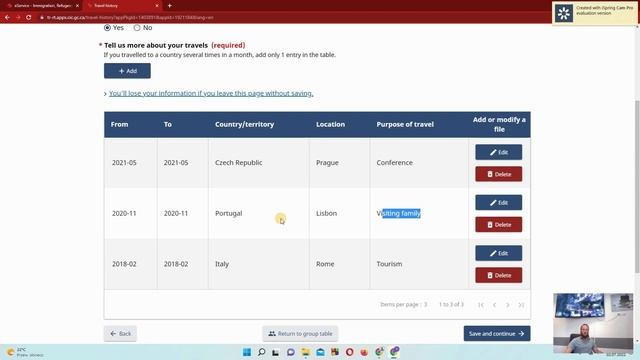Open Windows Start menu

coord(247,352)
